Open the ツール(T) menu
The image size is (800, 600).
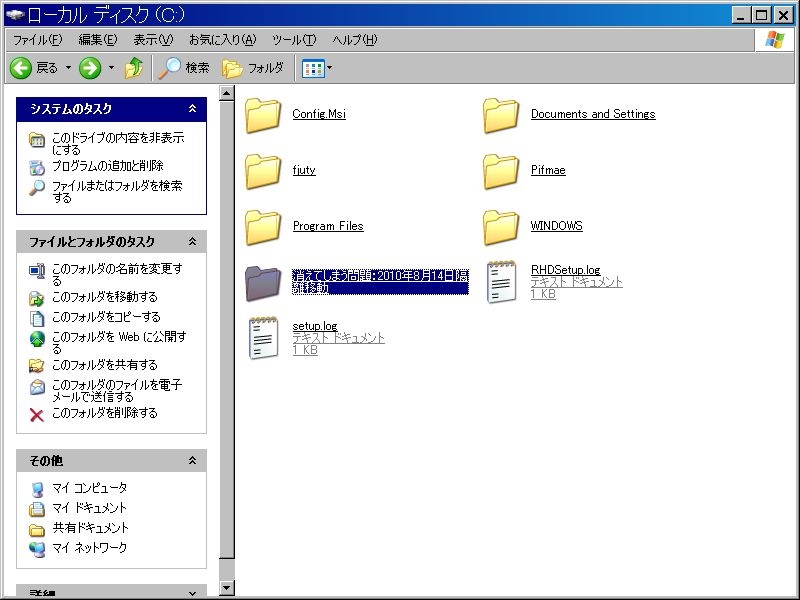294,40
